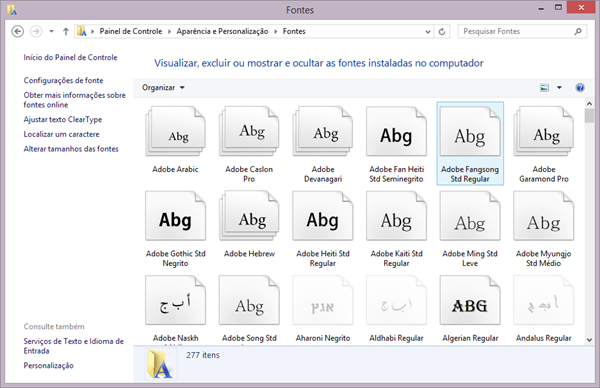Click scrollbar up arrow in font list
The height and width of the screenshot is (388, 600).
pyautogui.click(x=589, y=104)
